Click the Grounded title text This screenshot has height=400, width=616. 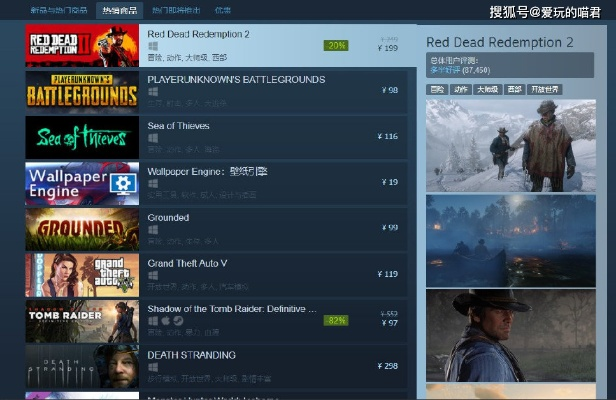[168, 218]
